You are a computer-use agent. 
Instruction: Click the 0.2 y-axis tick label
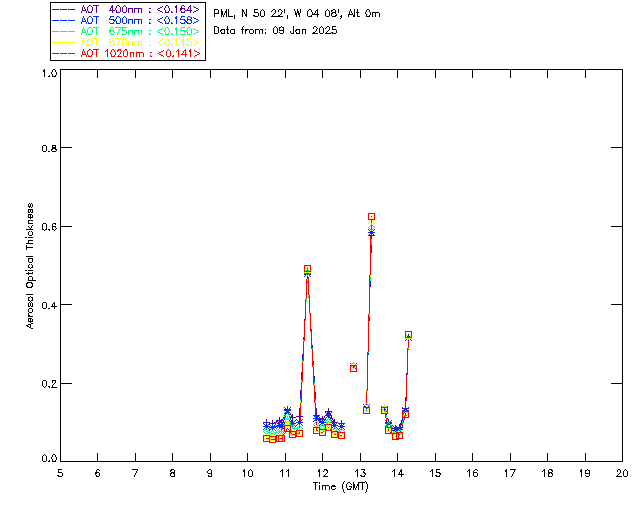(49, 384)
